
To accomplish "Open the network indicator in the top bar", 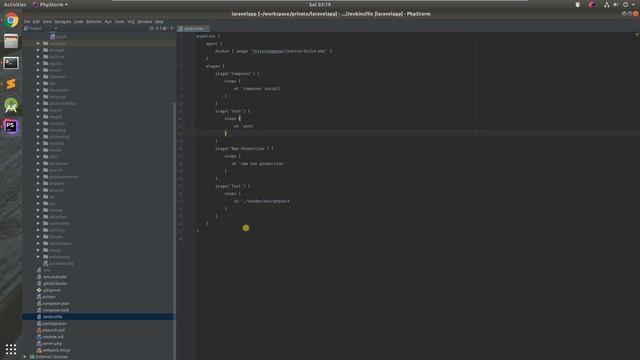I will click(x=607, y=4).
